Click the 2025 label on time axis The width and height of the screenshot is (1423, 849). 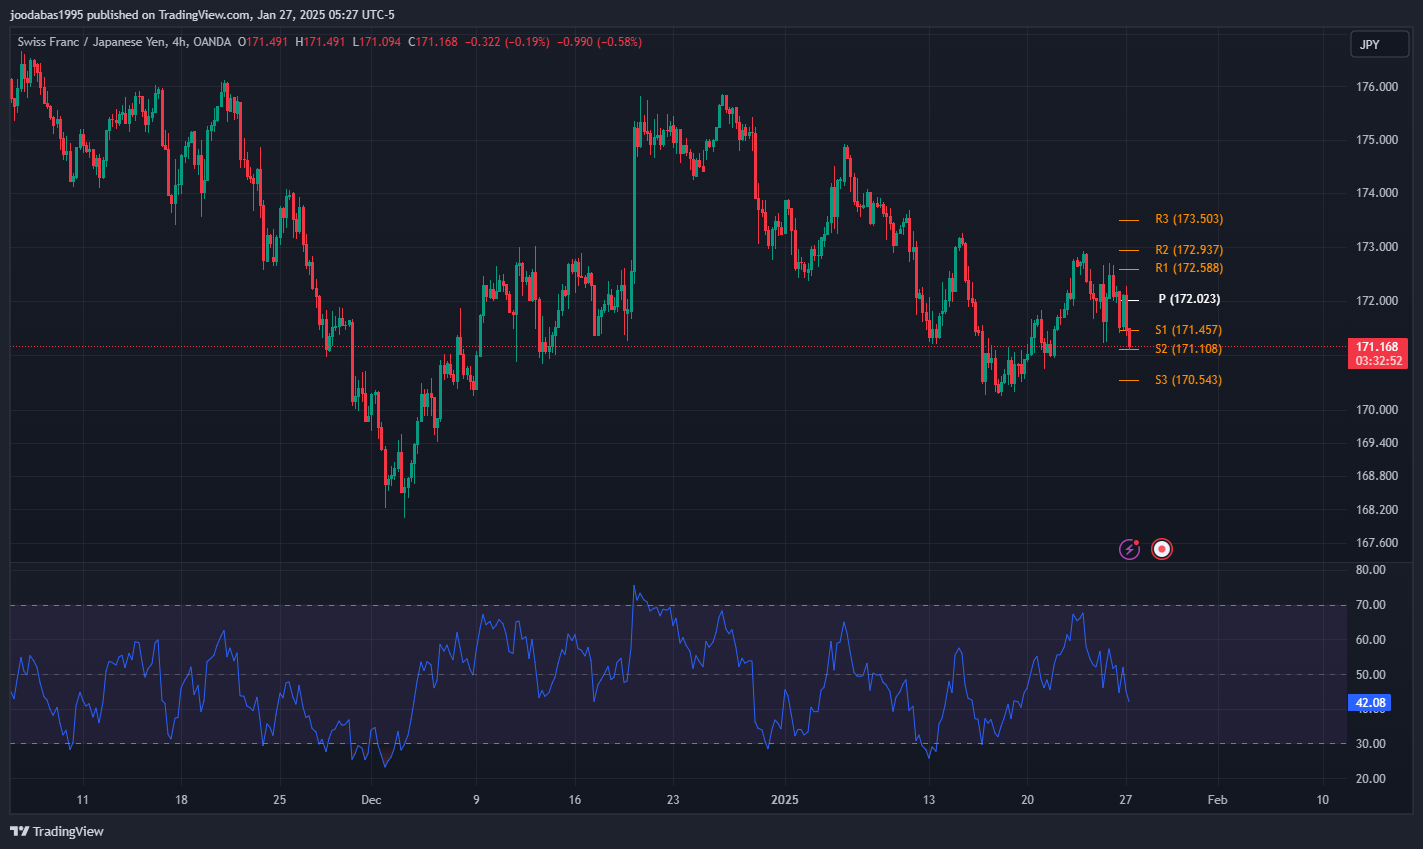point(785,800)
